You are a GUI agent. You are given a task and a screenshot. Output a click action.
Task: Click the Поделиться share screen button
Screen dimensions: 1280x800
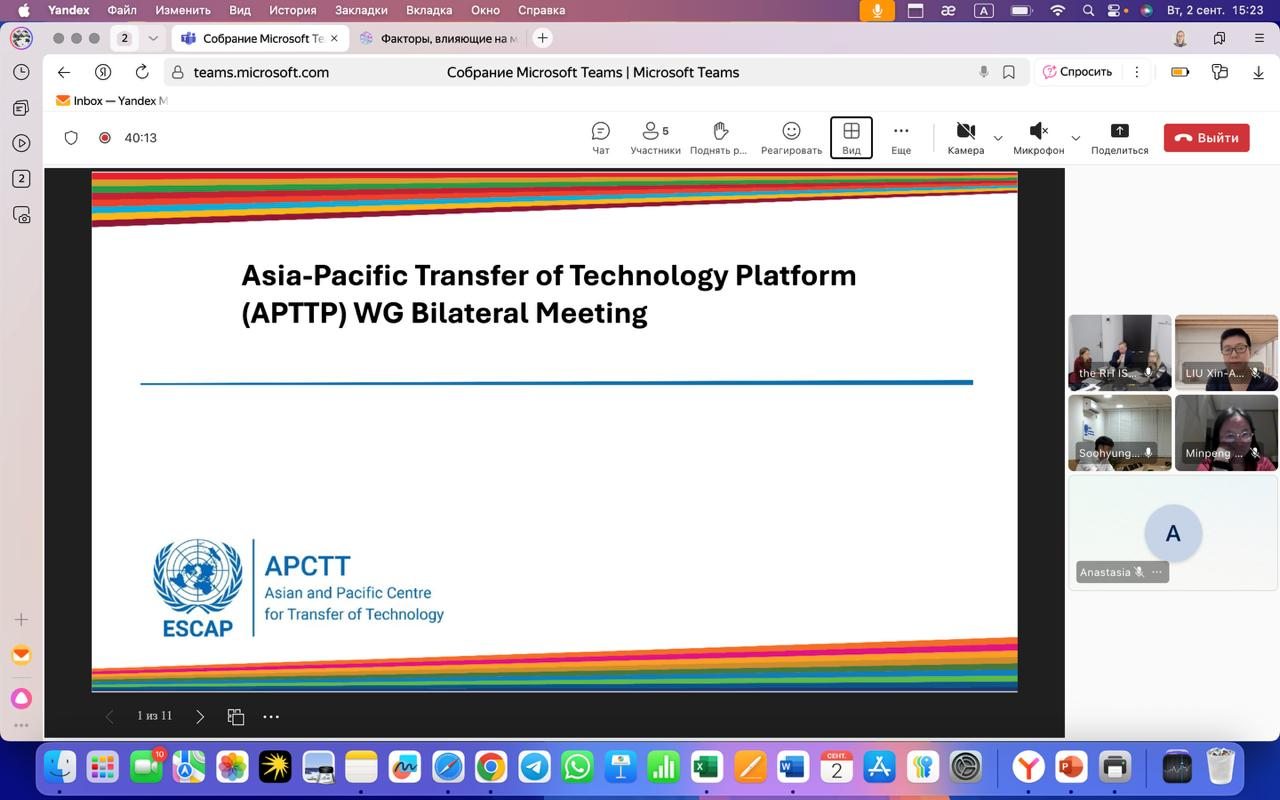[x=1119, y=138]
